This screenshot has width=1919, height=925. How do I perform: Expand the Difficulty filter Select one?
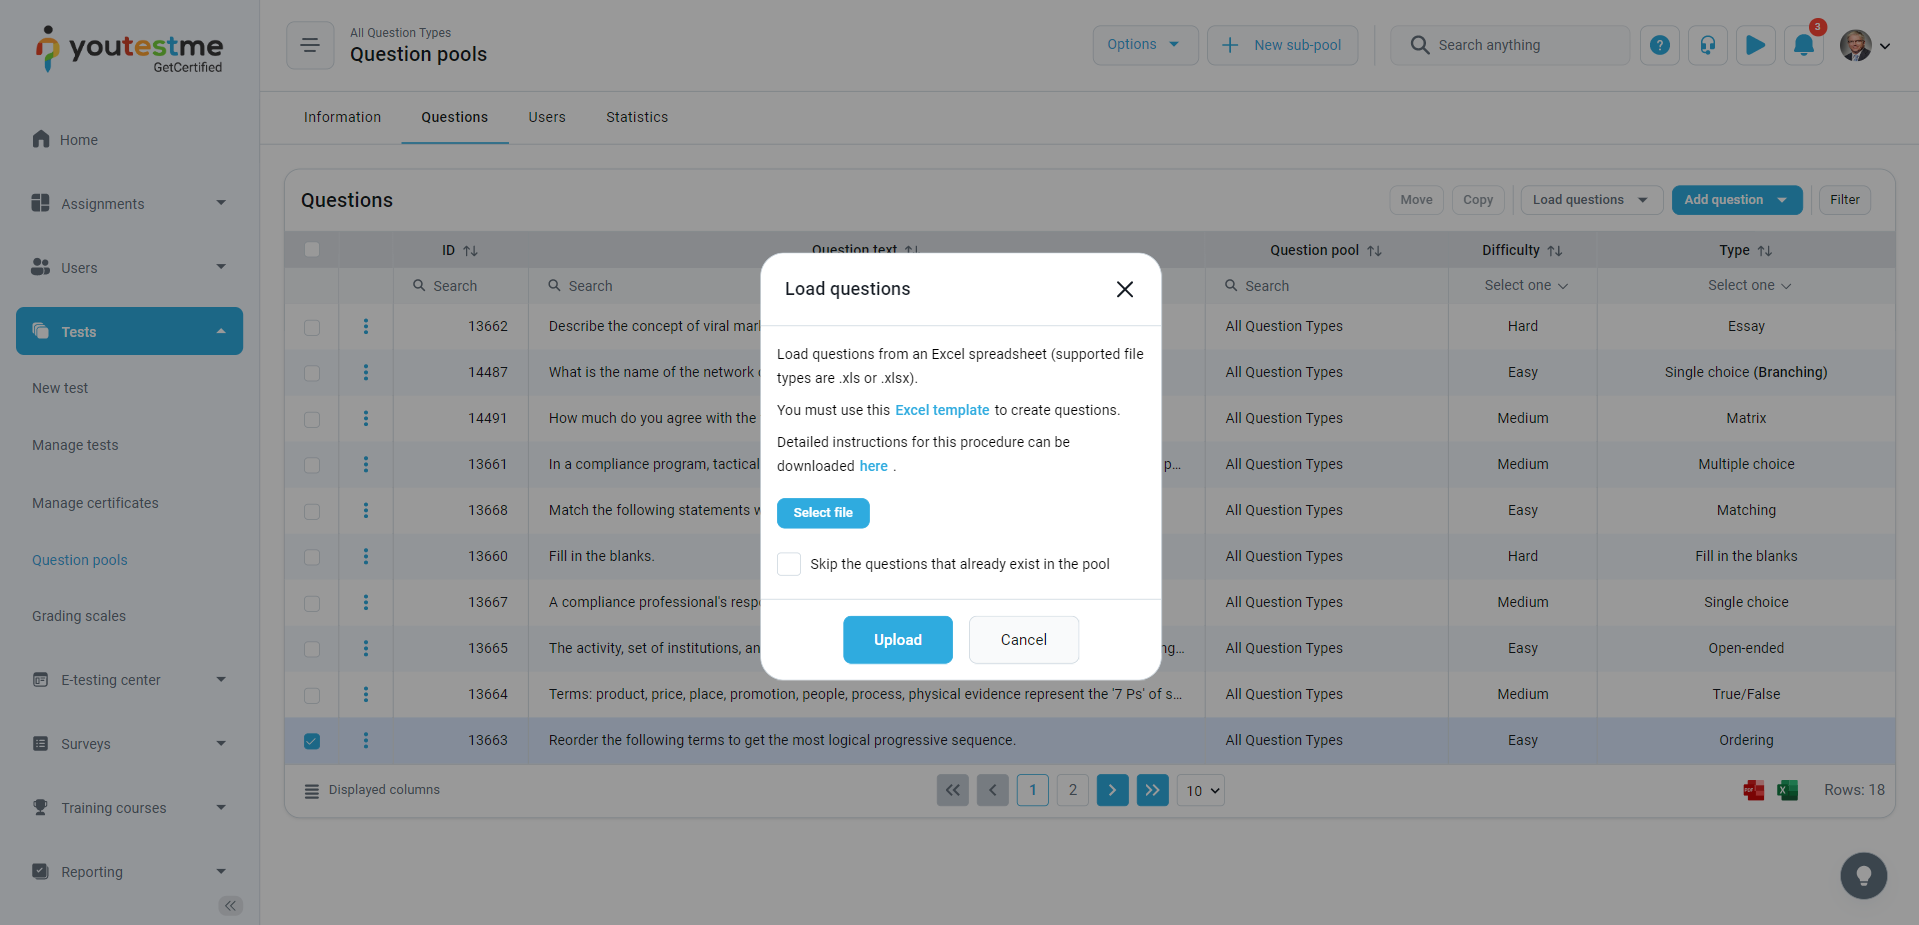[x=1525, y=286]
